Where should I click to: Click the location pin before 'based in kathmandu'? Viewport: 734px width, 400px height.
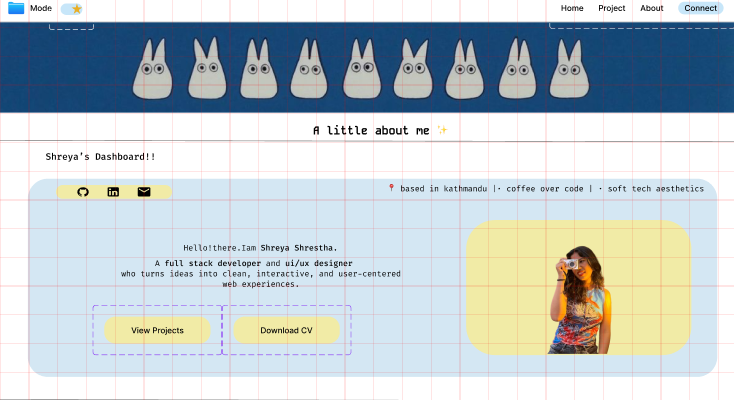point(391,188)
